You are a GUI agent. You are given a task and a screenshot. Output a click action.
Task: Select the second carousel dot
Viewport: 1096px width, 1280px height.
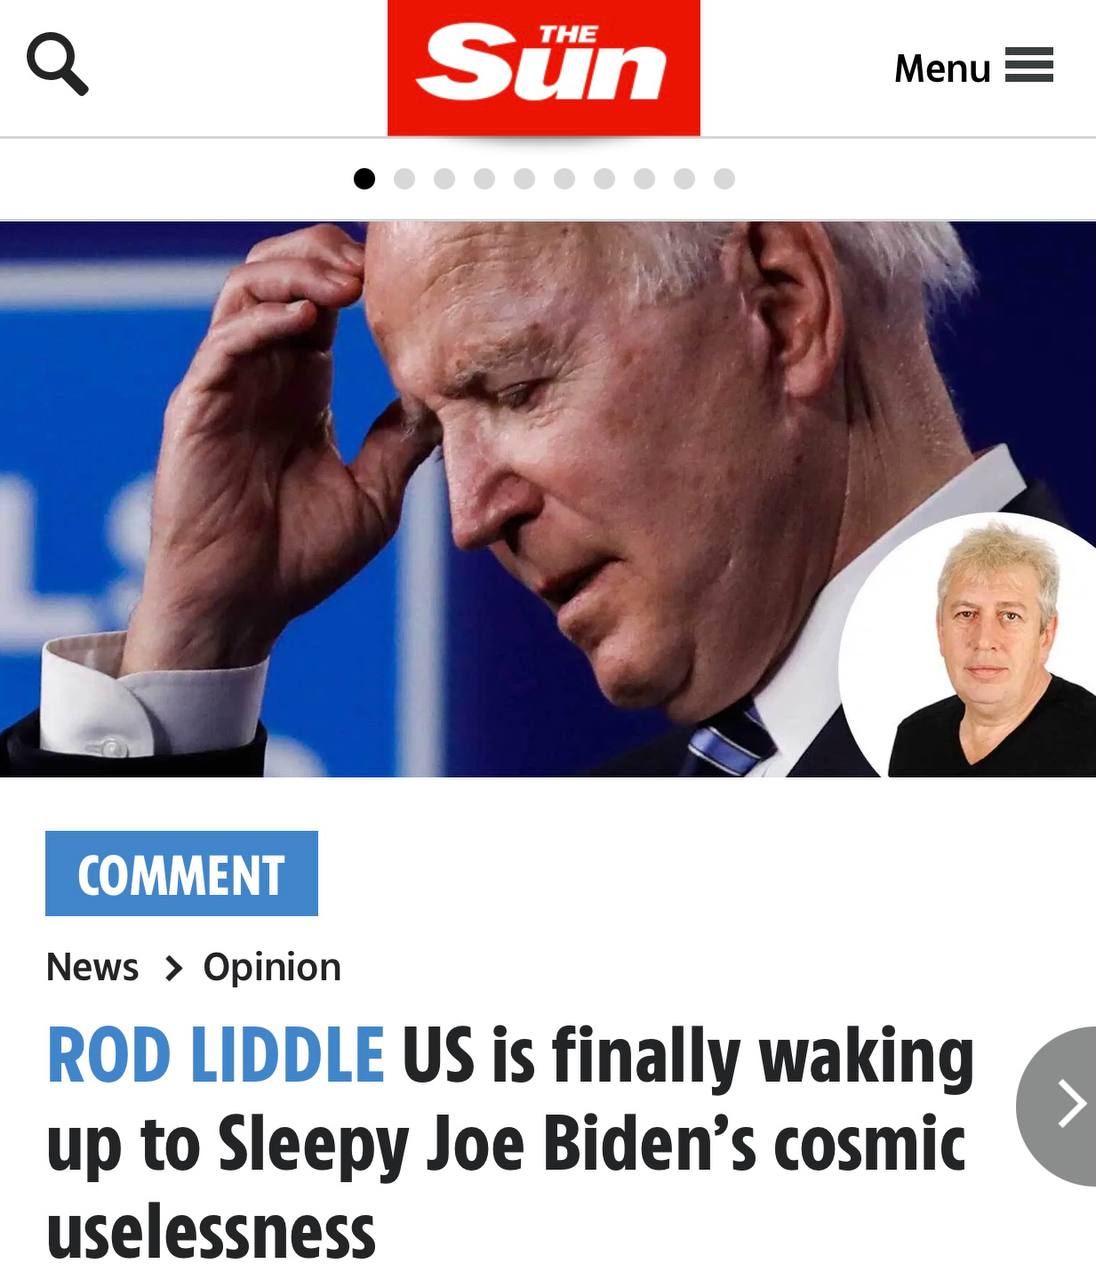405,179
